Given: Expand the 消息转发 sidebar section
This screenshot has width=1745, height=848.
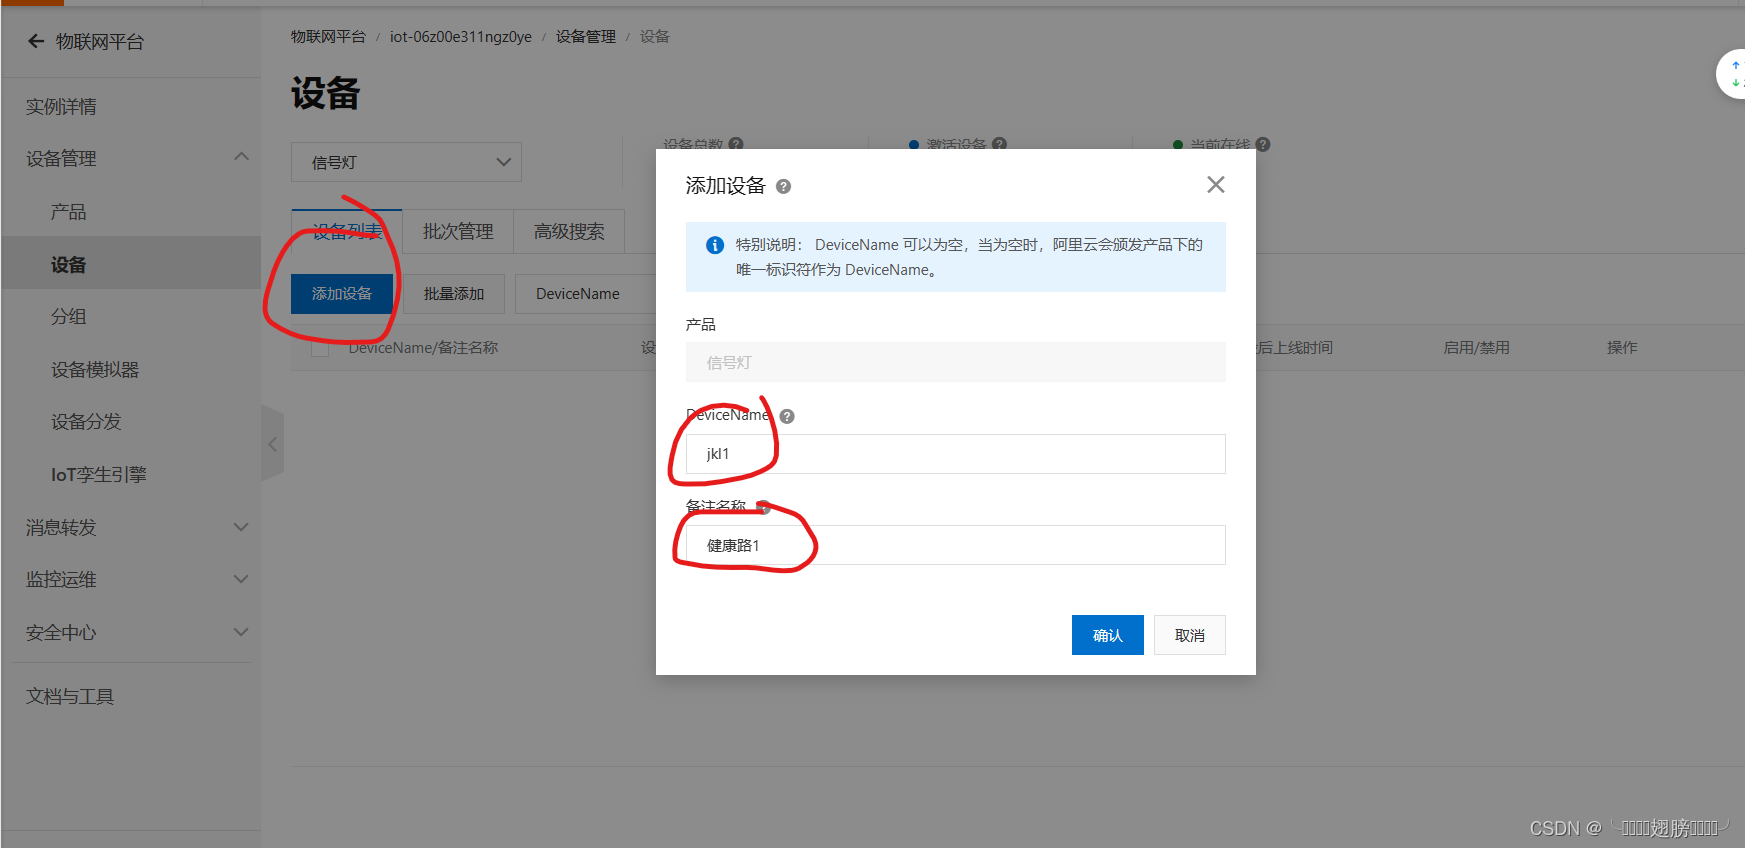Looking at the screenshot, I should click(241, 527).
